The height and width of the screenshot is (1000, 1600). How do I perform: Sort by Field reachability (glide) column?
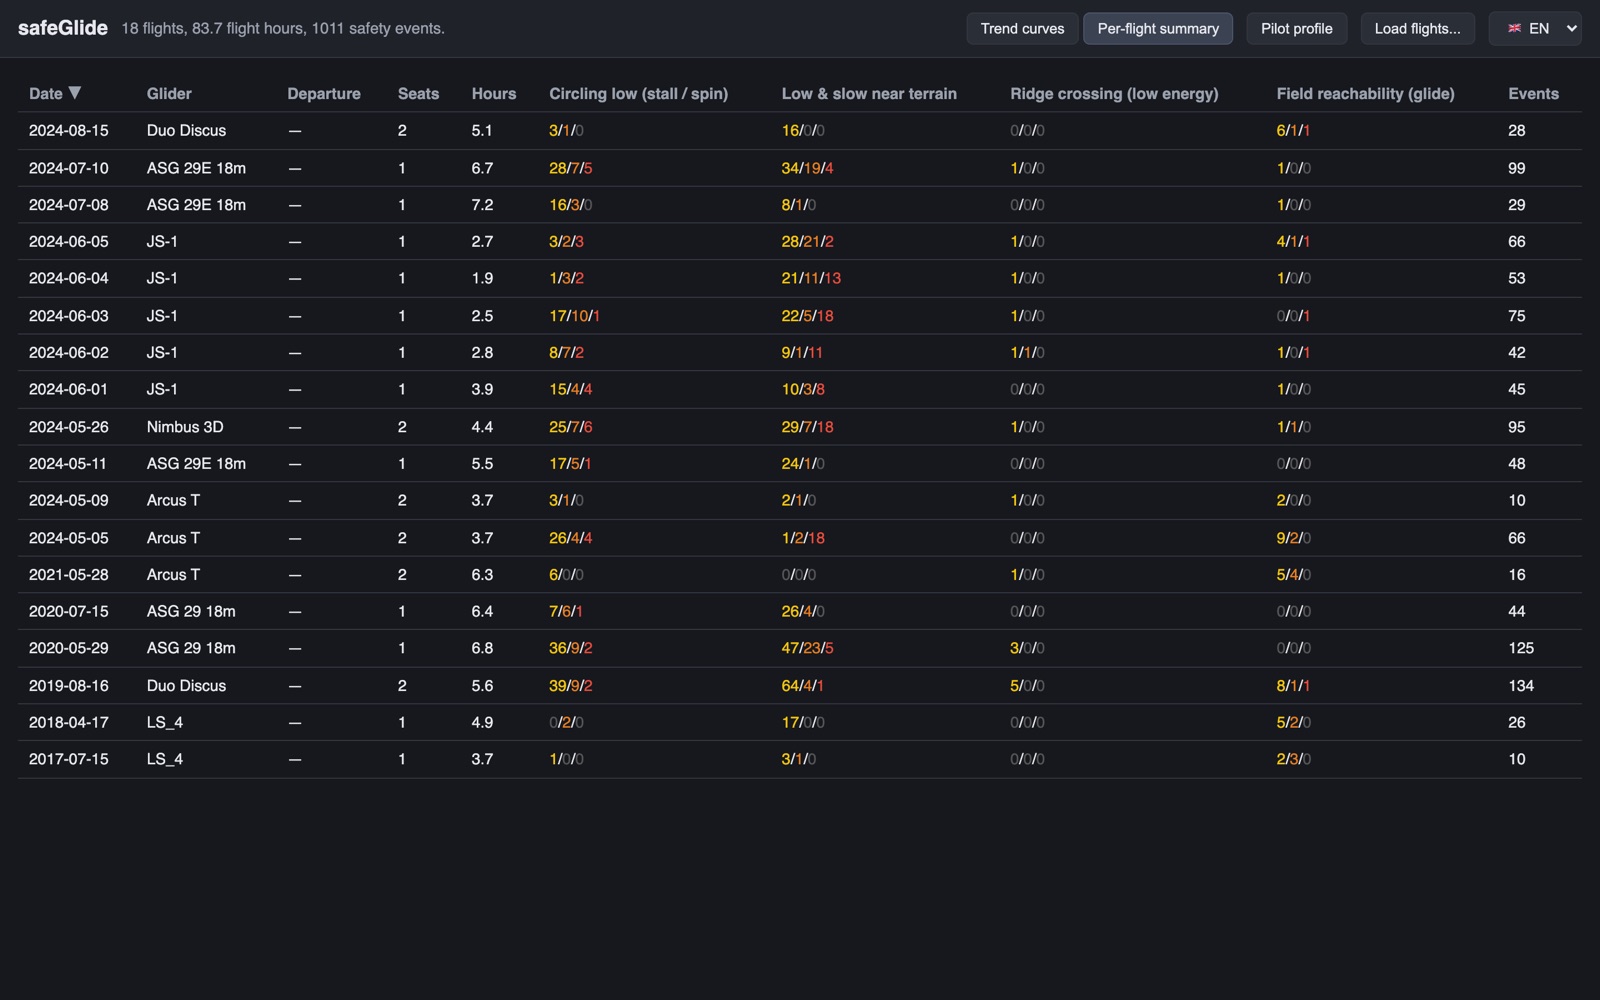tap(1365, 93)
